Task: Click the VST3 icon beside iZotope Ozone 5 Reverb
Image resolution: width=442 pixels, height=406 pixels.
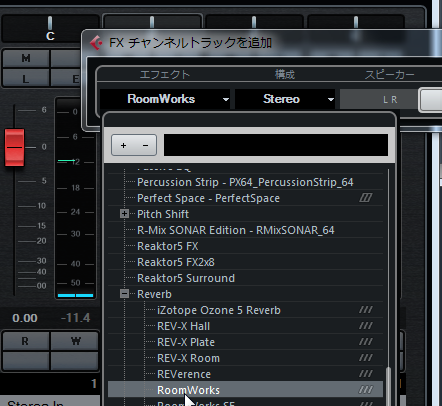Action: 366,310
